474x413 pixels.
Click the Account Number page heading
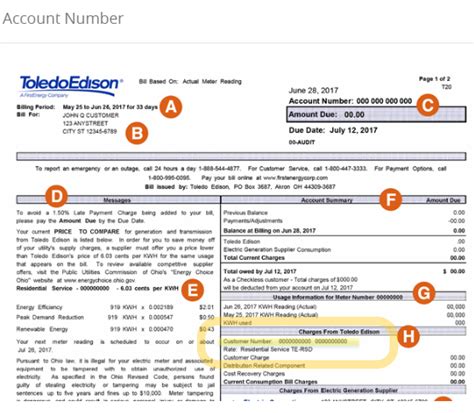pos(63,18)
